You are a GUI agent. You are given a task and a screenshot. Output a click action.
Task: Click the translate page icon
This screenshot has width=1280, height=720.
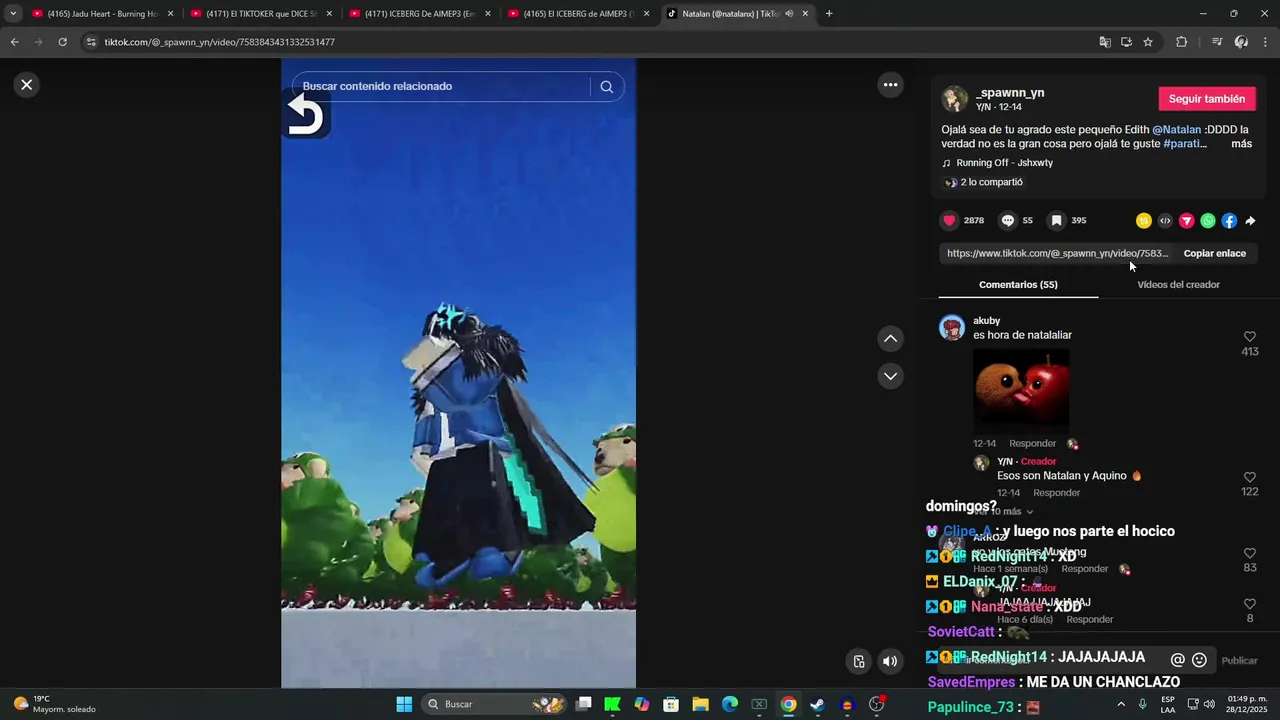(1105, 42)
